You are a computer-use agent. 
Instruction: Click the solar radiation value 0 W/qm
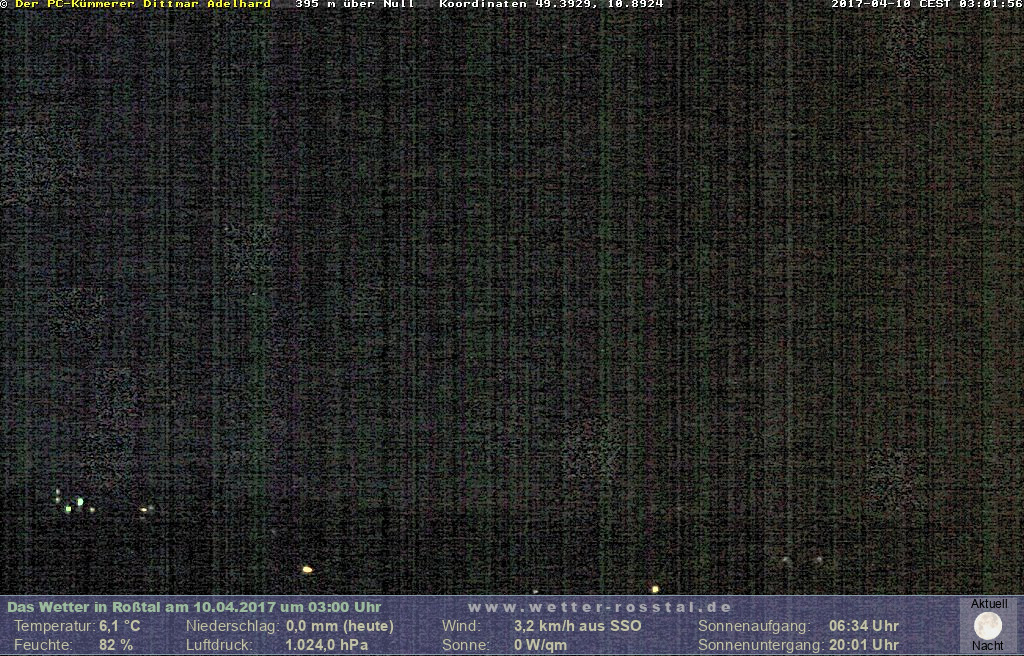(x=540, y=645)
